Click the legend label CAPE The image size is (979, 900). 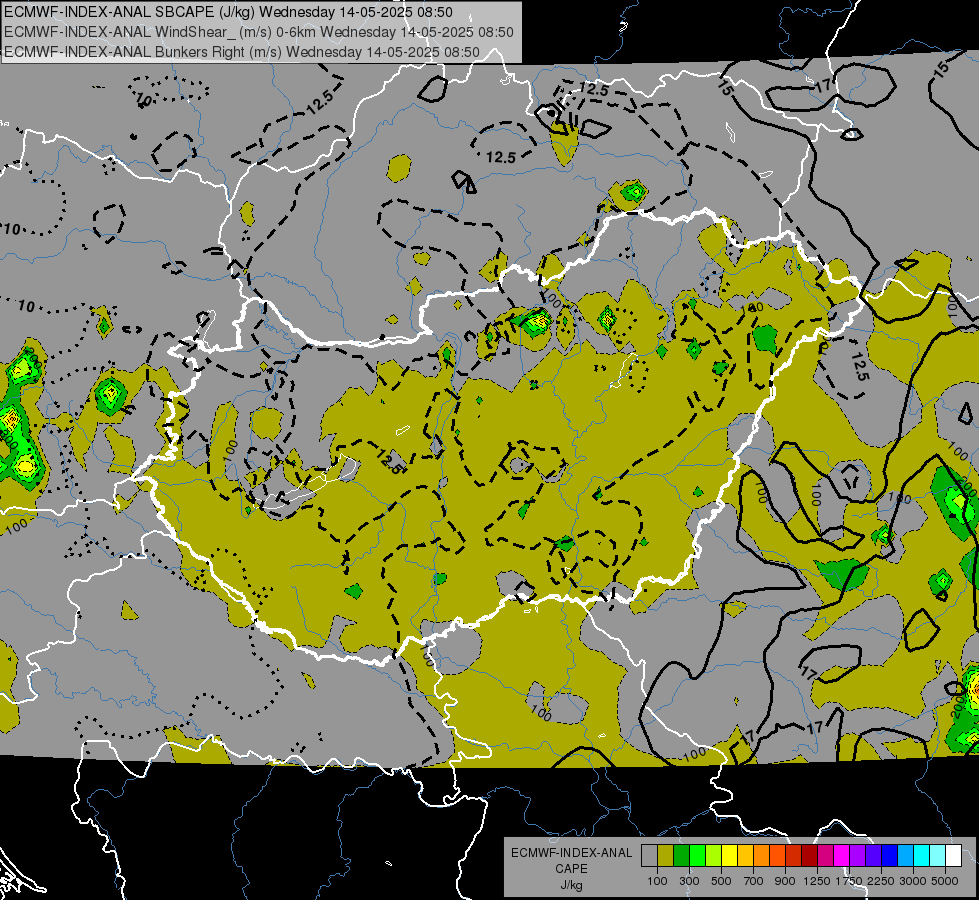click(571, 869)
